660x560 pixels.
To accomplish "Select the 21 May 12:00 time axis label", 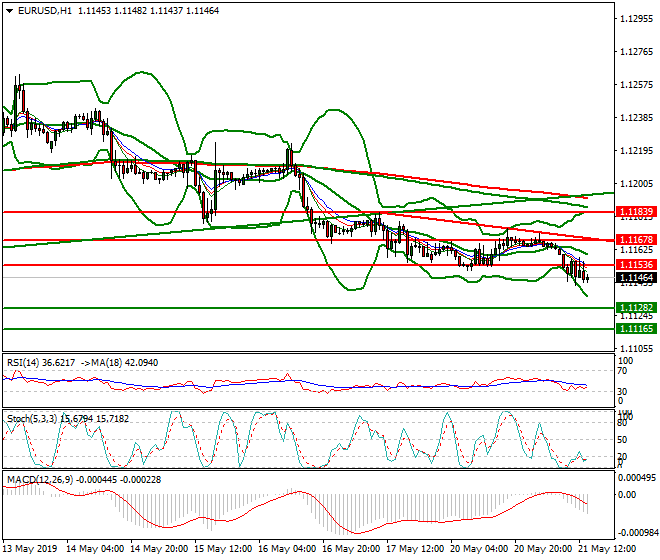I will (x=607, y=549).
